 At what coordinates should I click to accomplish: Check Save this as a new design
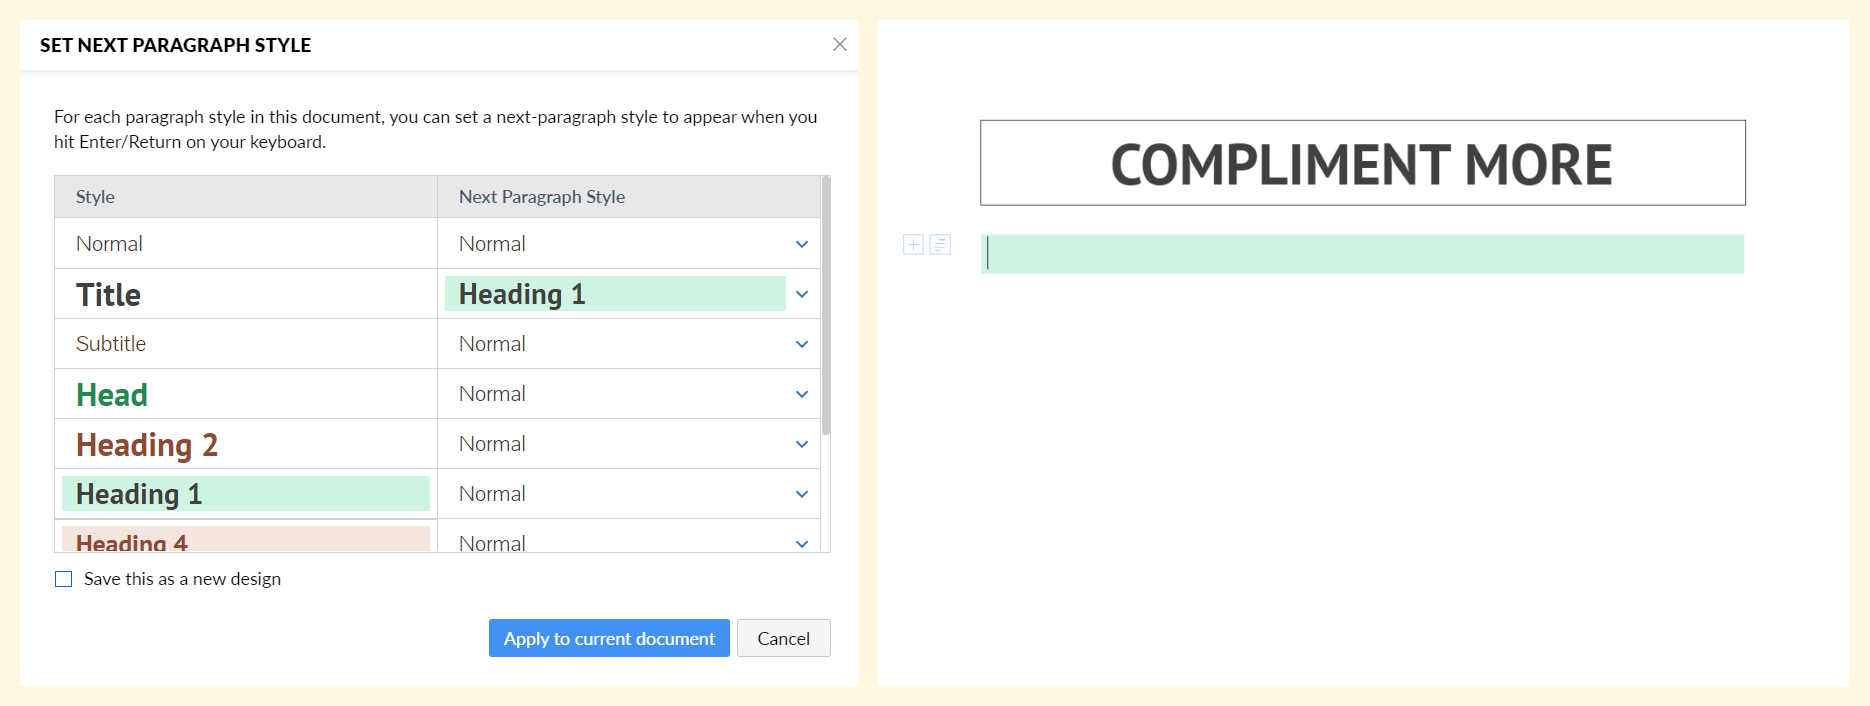[64, 579]
